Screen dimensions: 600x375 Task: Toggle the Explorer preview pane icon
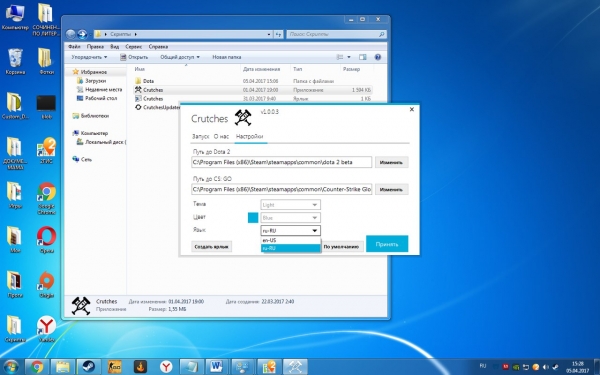click(x=362, y=57)
